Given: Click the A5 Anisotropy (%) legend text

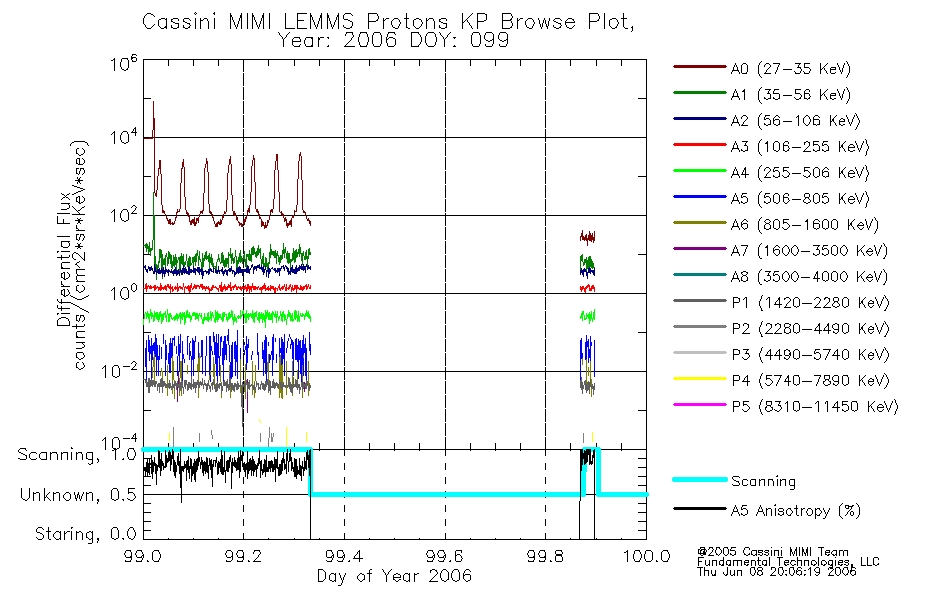Looking at the screenshot, I should tap(796, 511).
